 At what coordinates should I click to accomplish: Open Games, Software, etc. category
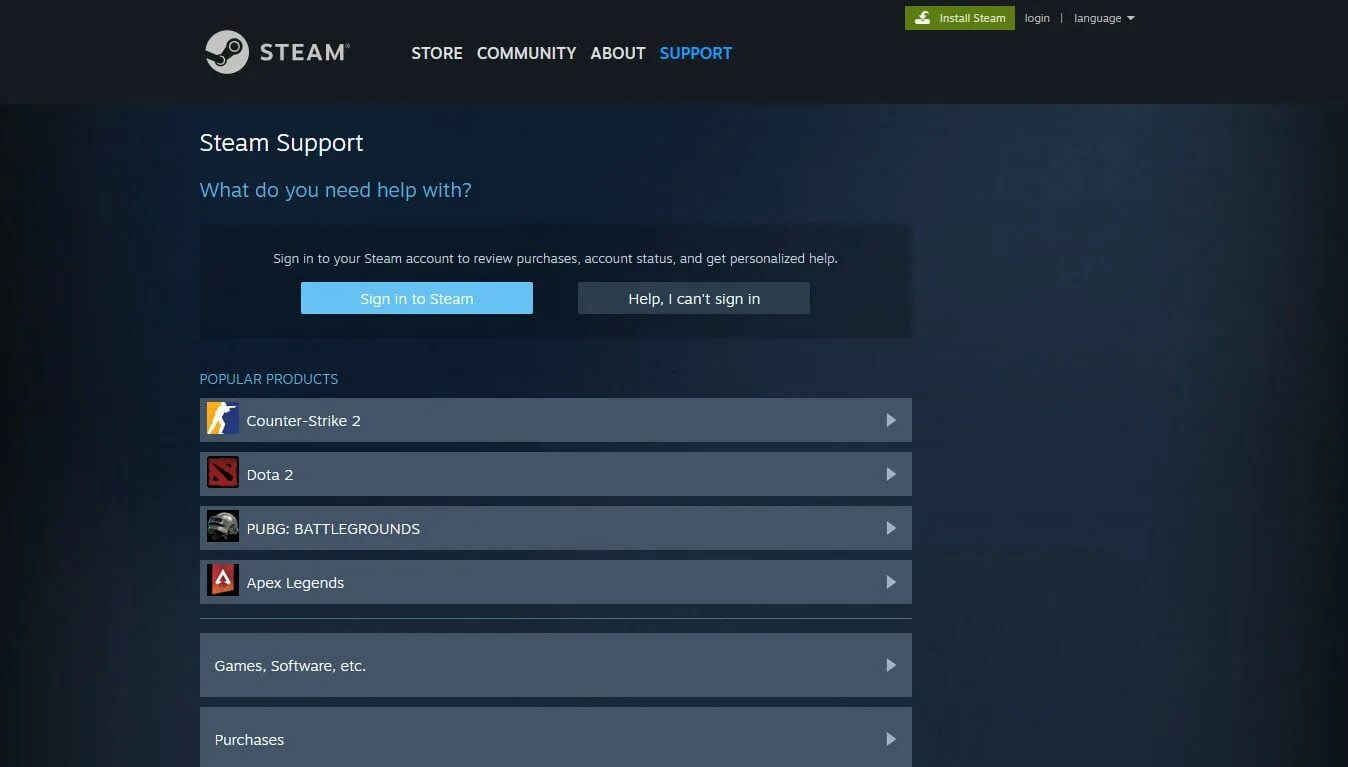click(x=555, y=665)
